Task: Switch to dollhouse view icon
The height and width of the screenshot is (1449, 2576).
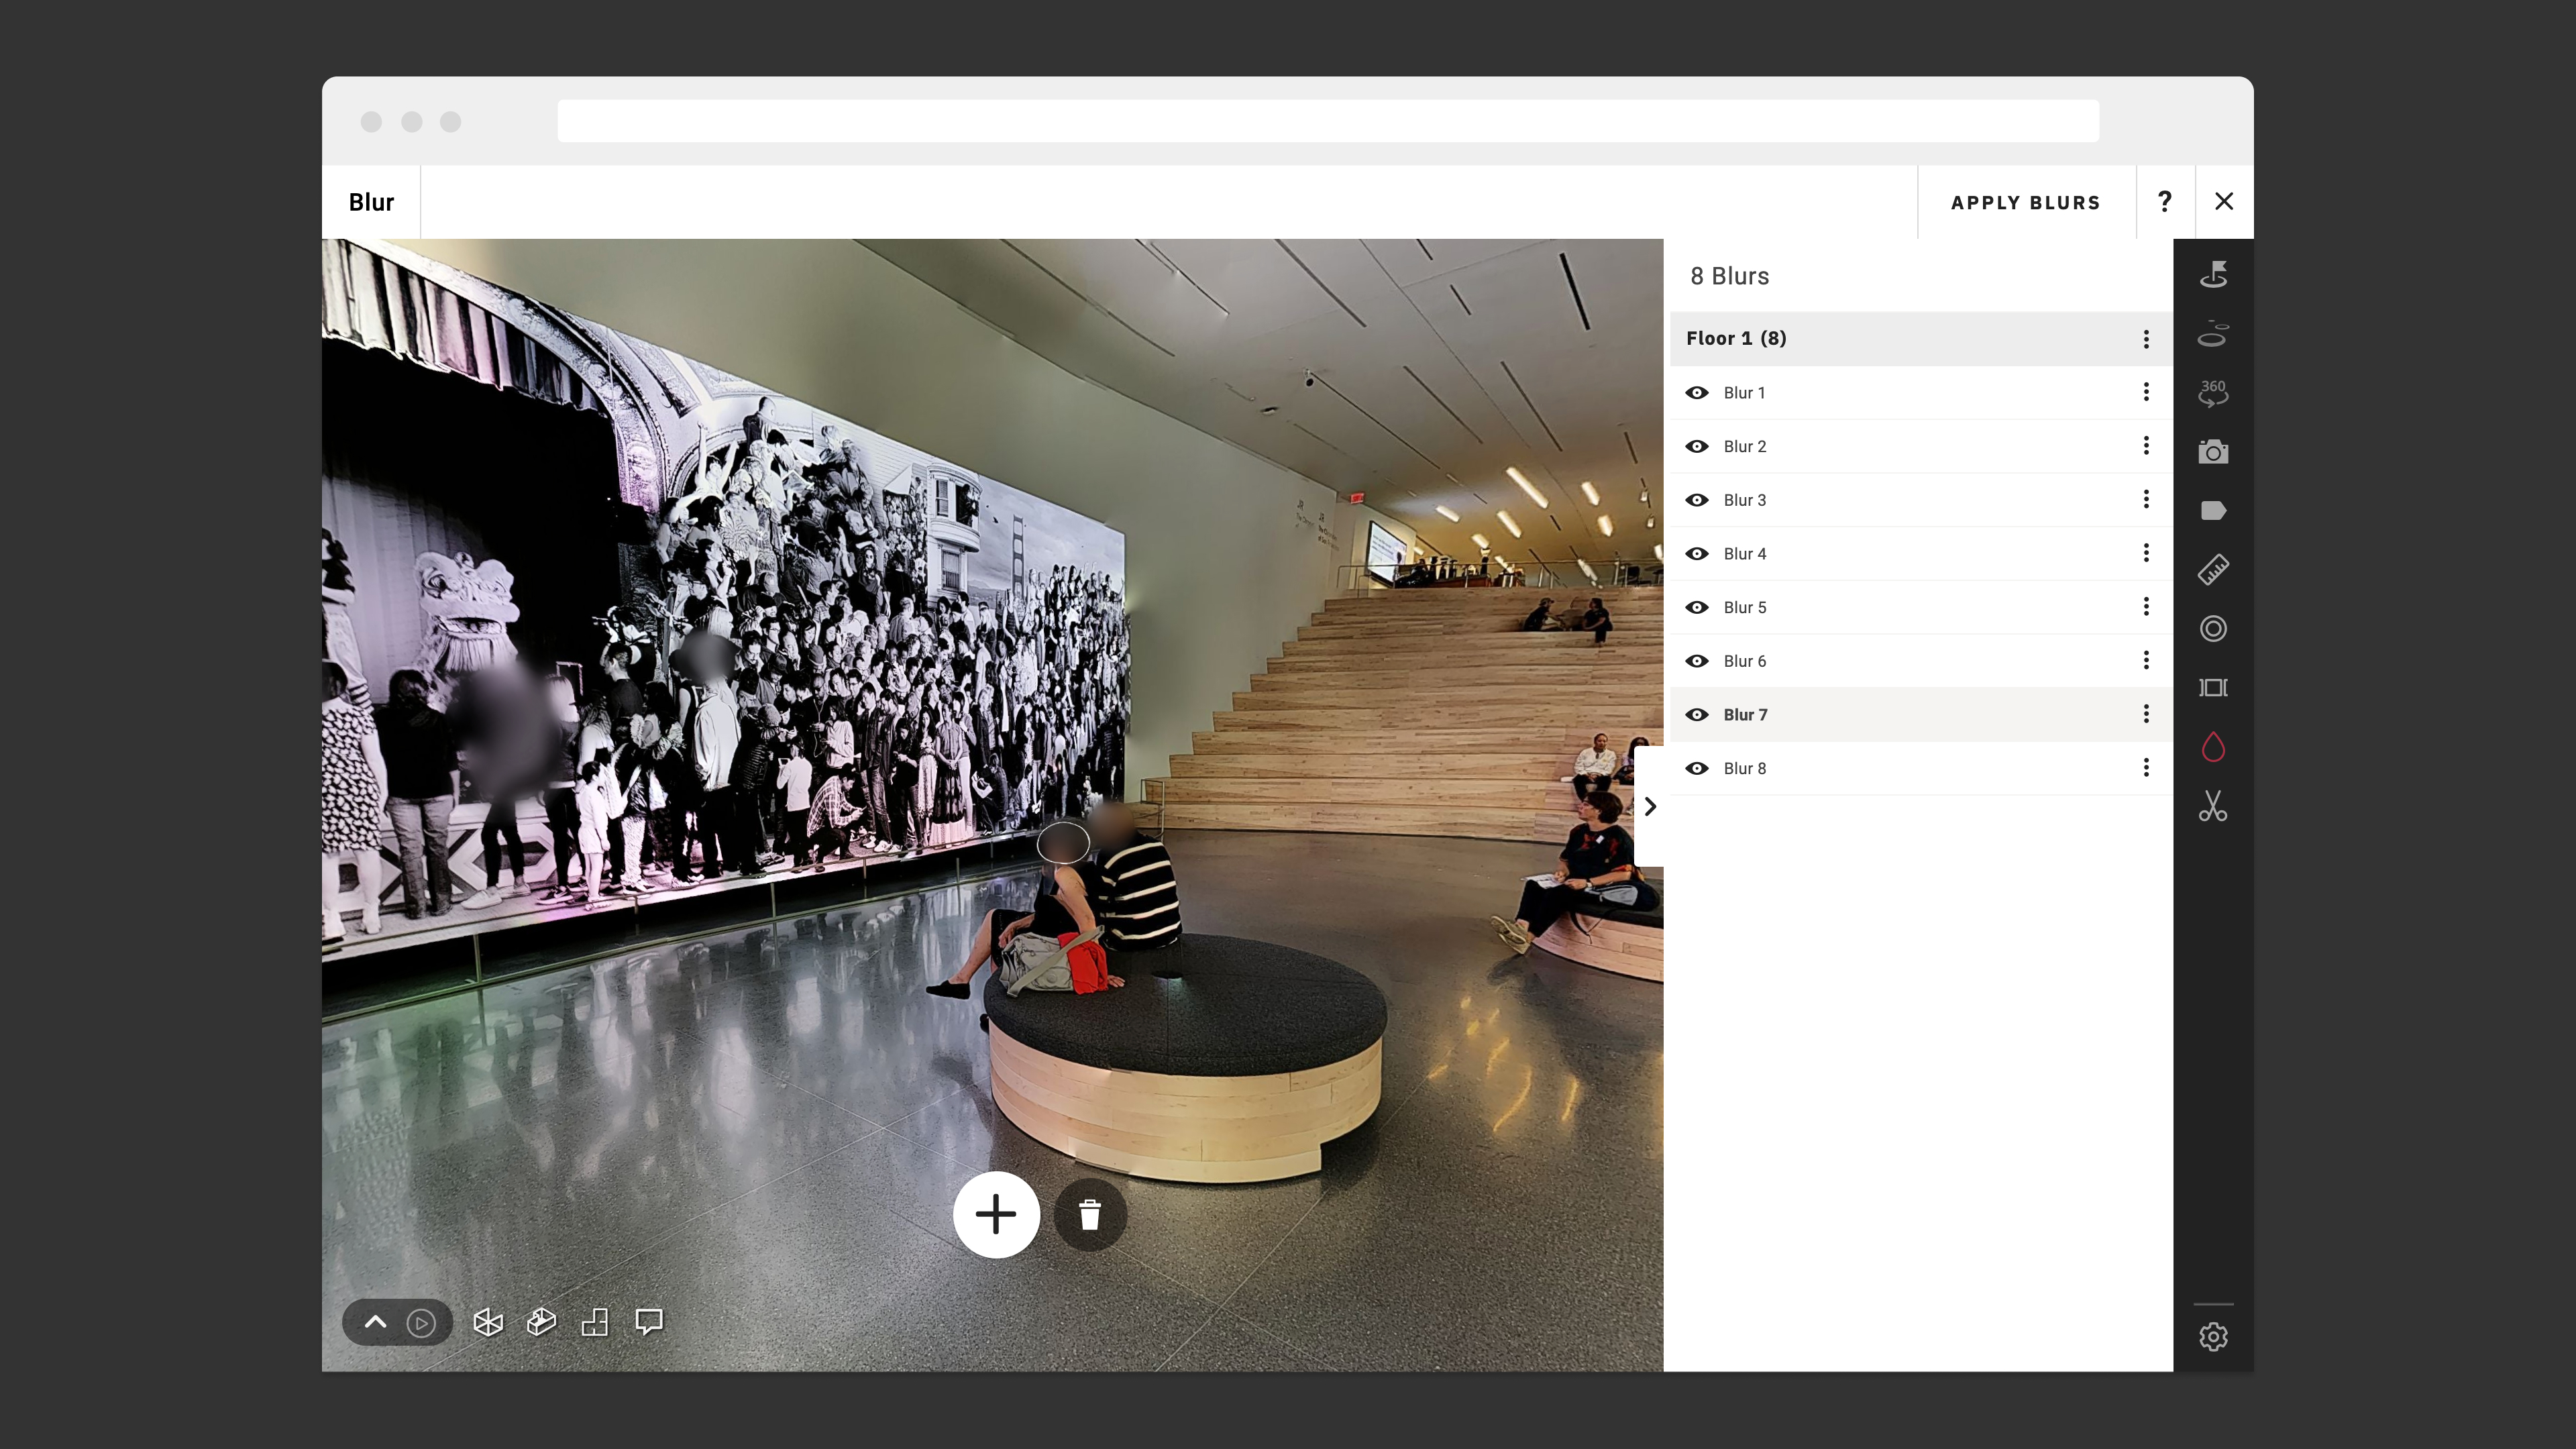Action: click(x=488, y=1323)
